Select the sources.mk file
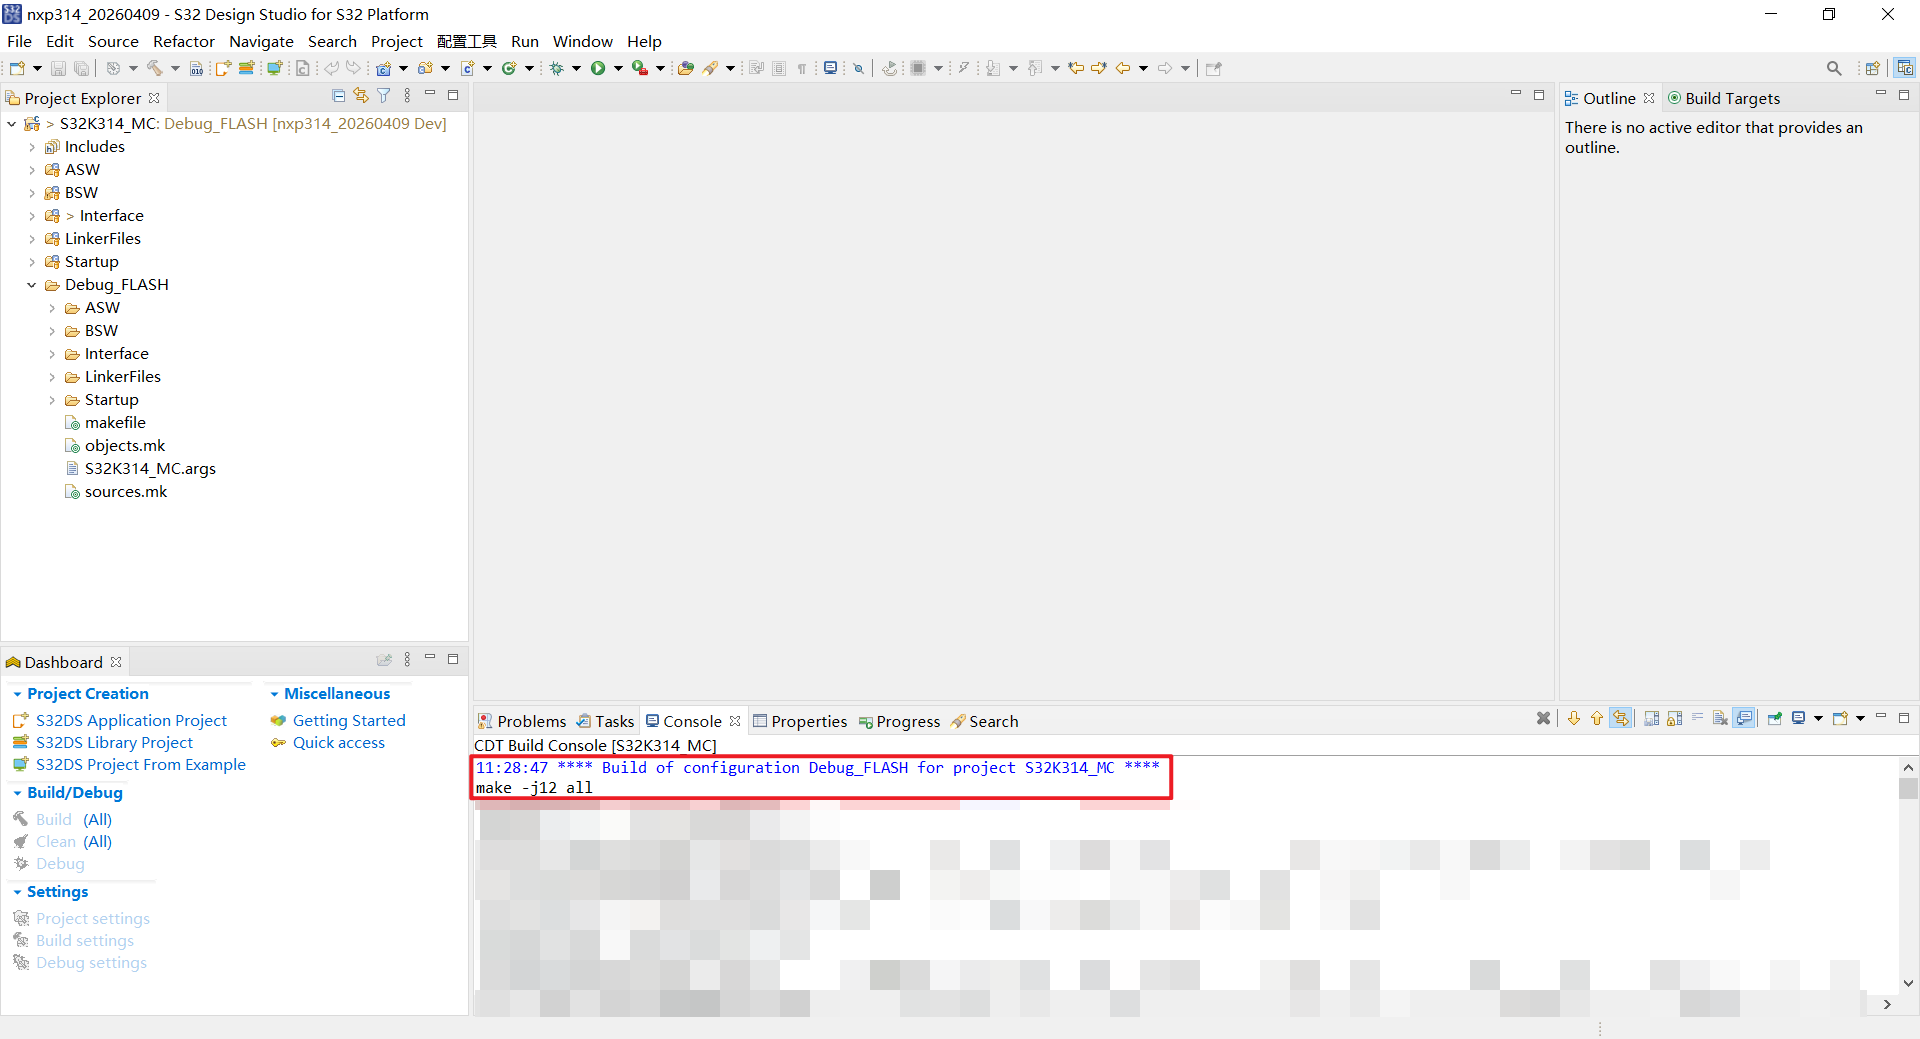The image size is (1920, 1039). 126,492
